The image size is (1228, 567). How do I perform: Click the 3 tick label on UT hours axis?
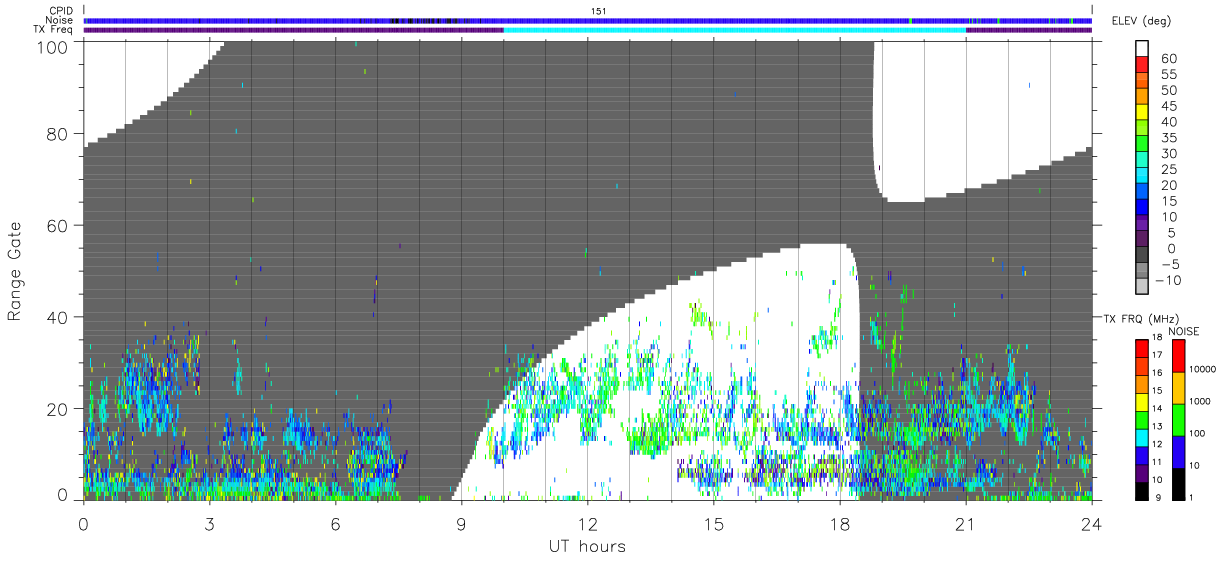tap(209, 523)
